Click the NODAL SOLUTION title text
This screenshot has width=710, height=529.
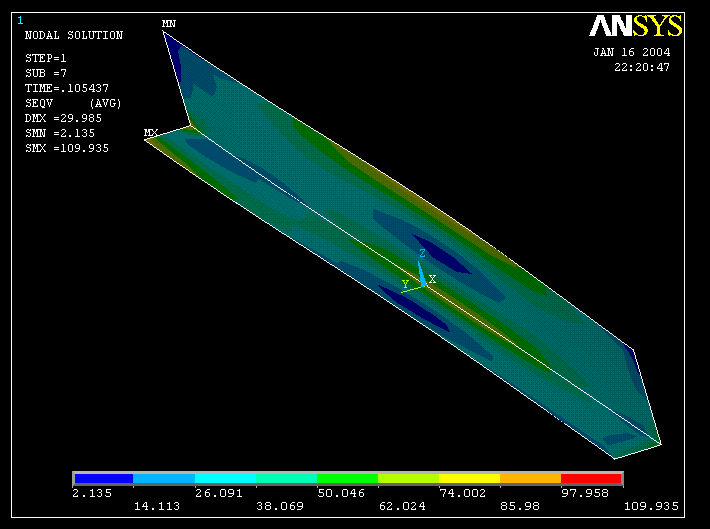(x=74, y=35)
